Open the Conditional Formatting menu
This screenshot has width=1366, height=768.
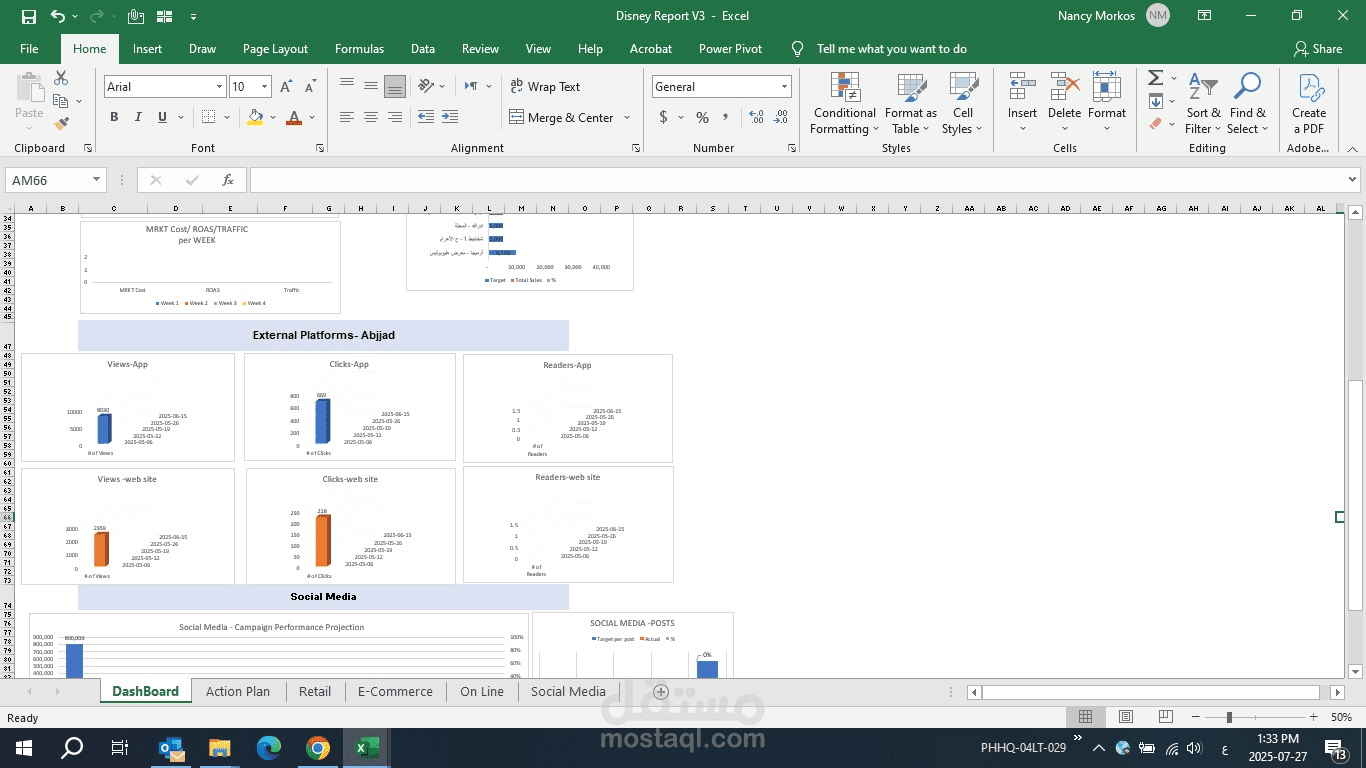click(844, 103)
